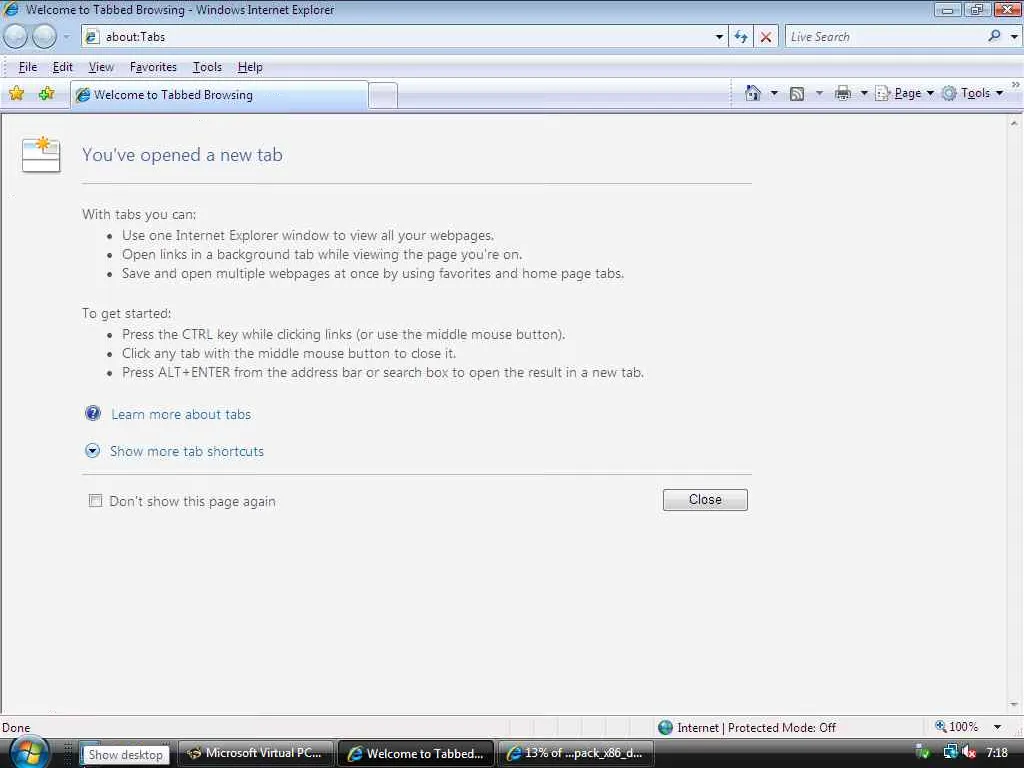
Task: Click the address bar showing about:Tabs
Action: point(404,37)
